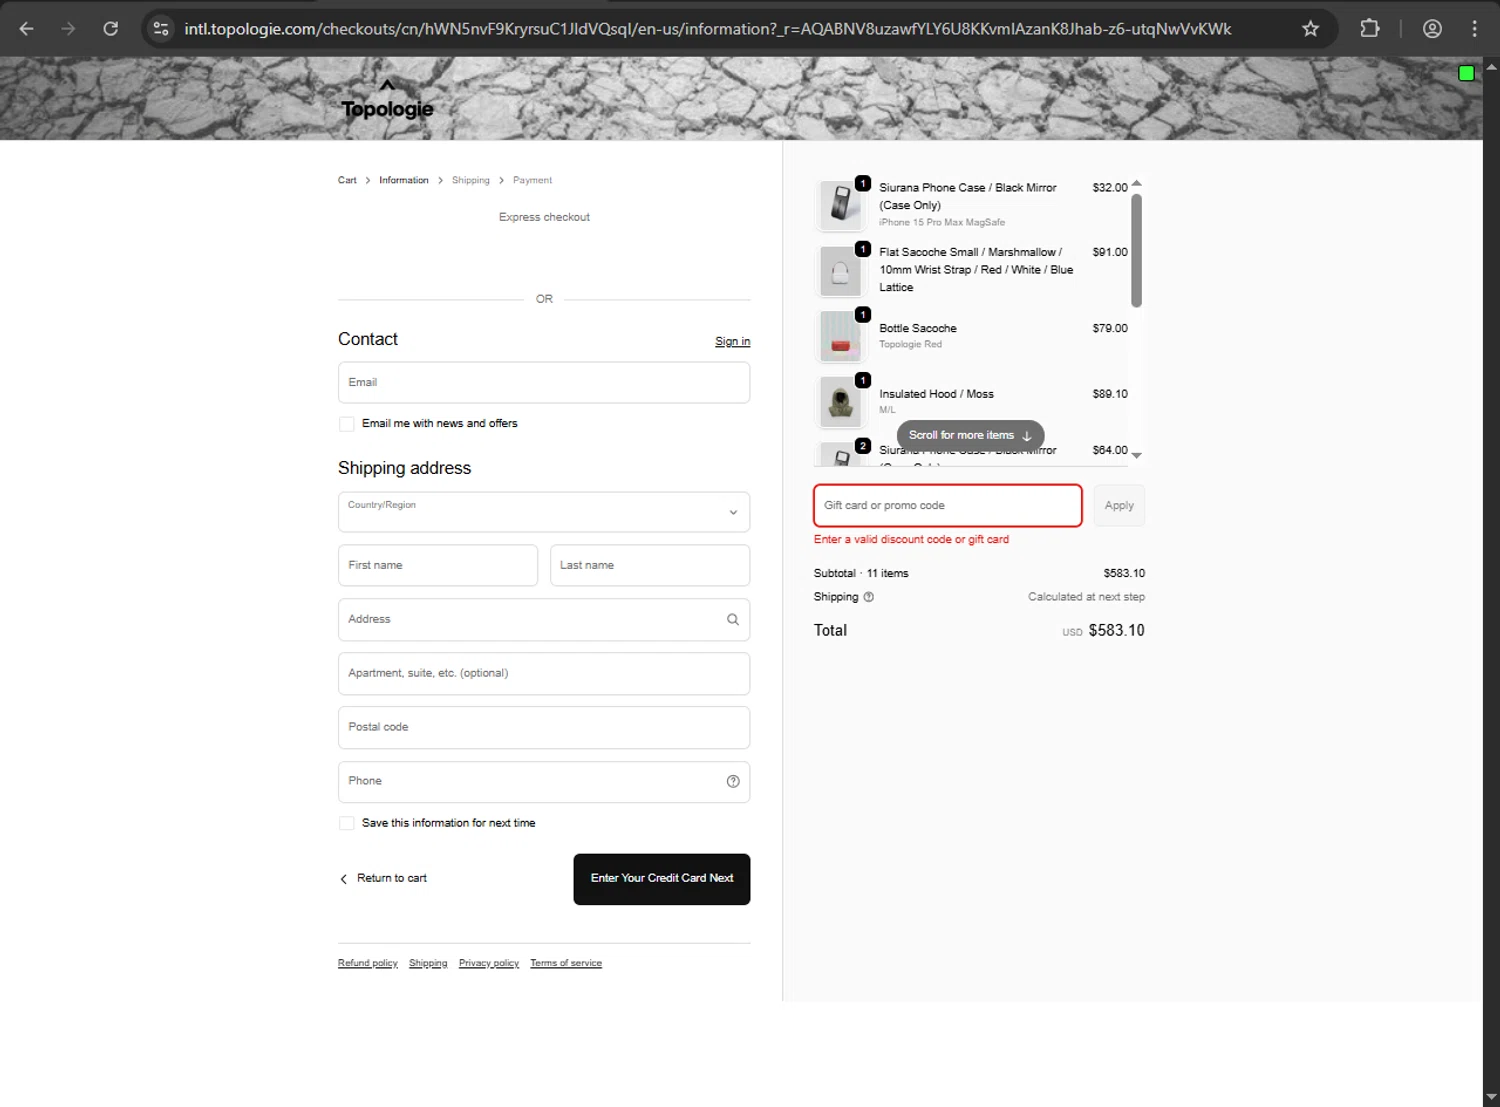Screen dimensions: 1500x1107
Task: Click the Payment breadcrumb step
Action: coord(532,181)
